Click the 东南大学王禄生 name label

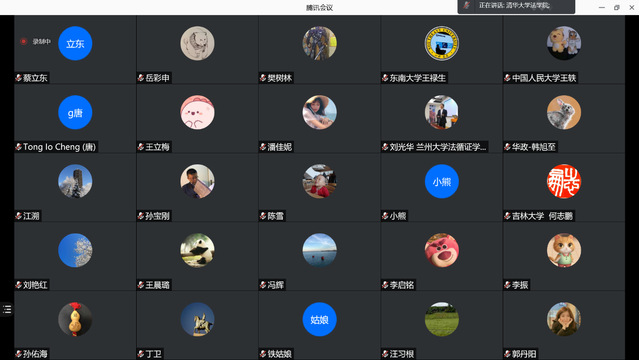(417, 78)
